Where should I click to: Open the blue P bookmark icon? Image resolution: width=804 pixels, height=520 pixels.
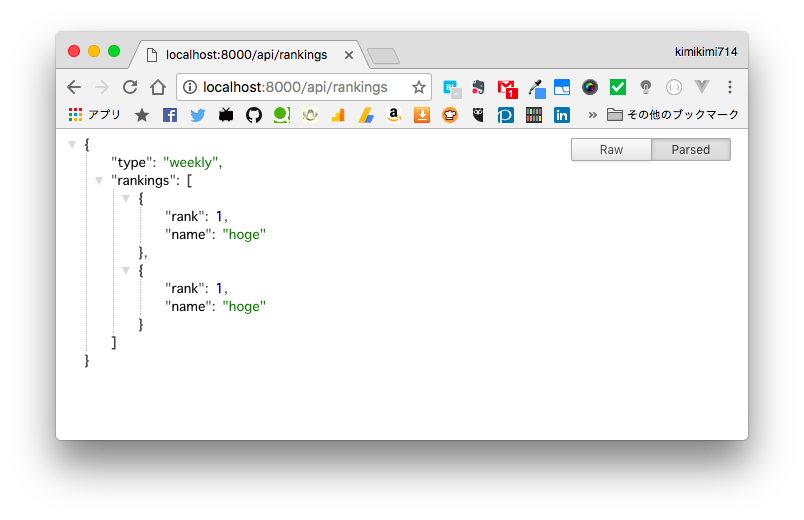(506, 115)
